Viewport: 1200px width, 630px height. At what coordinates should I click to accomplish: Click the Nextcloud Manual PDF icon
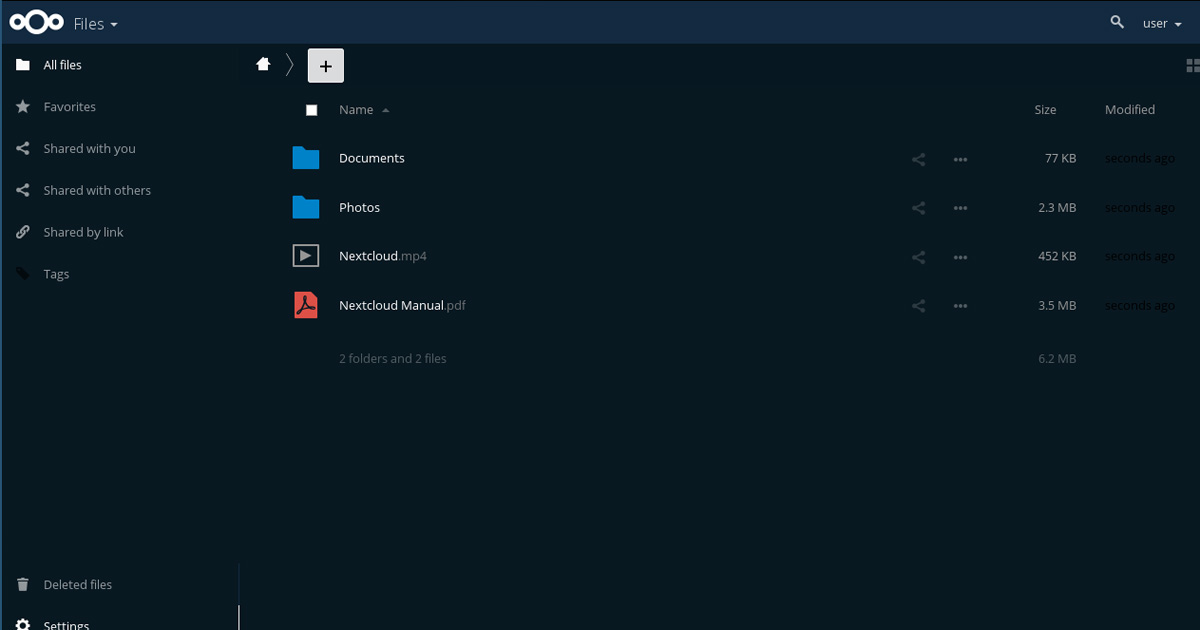306,305
